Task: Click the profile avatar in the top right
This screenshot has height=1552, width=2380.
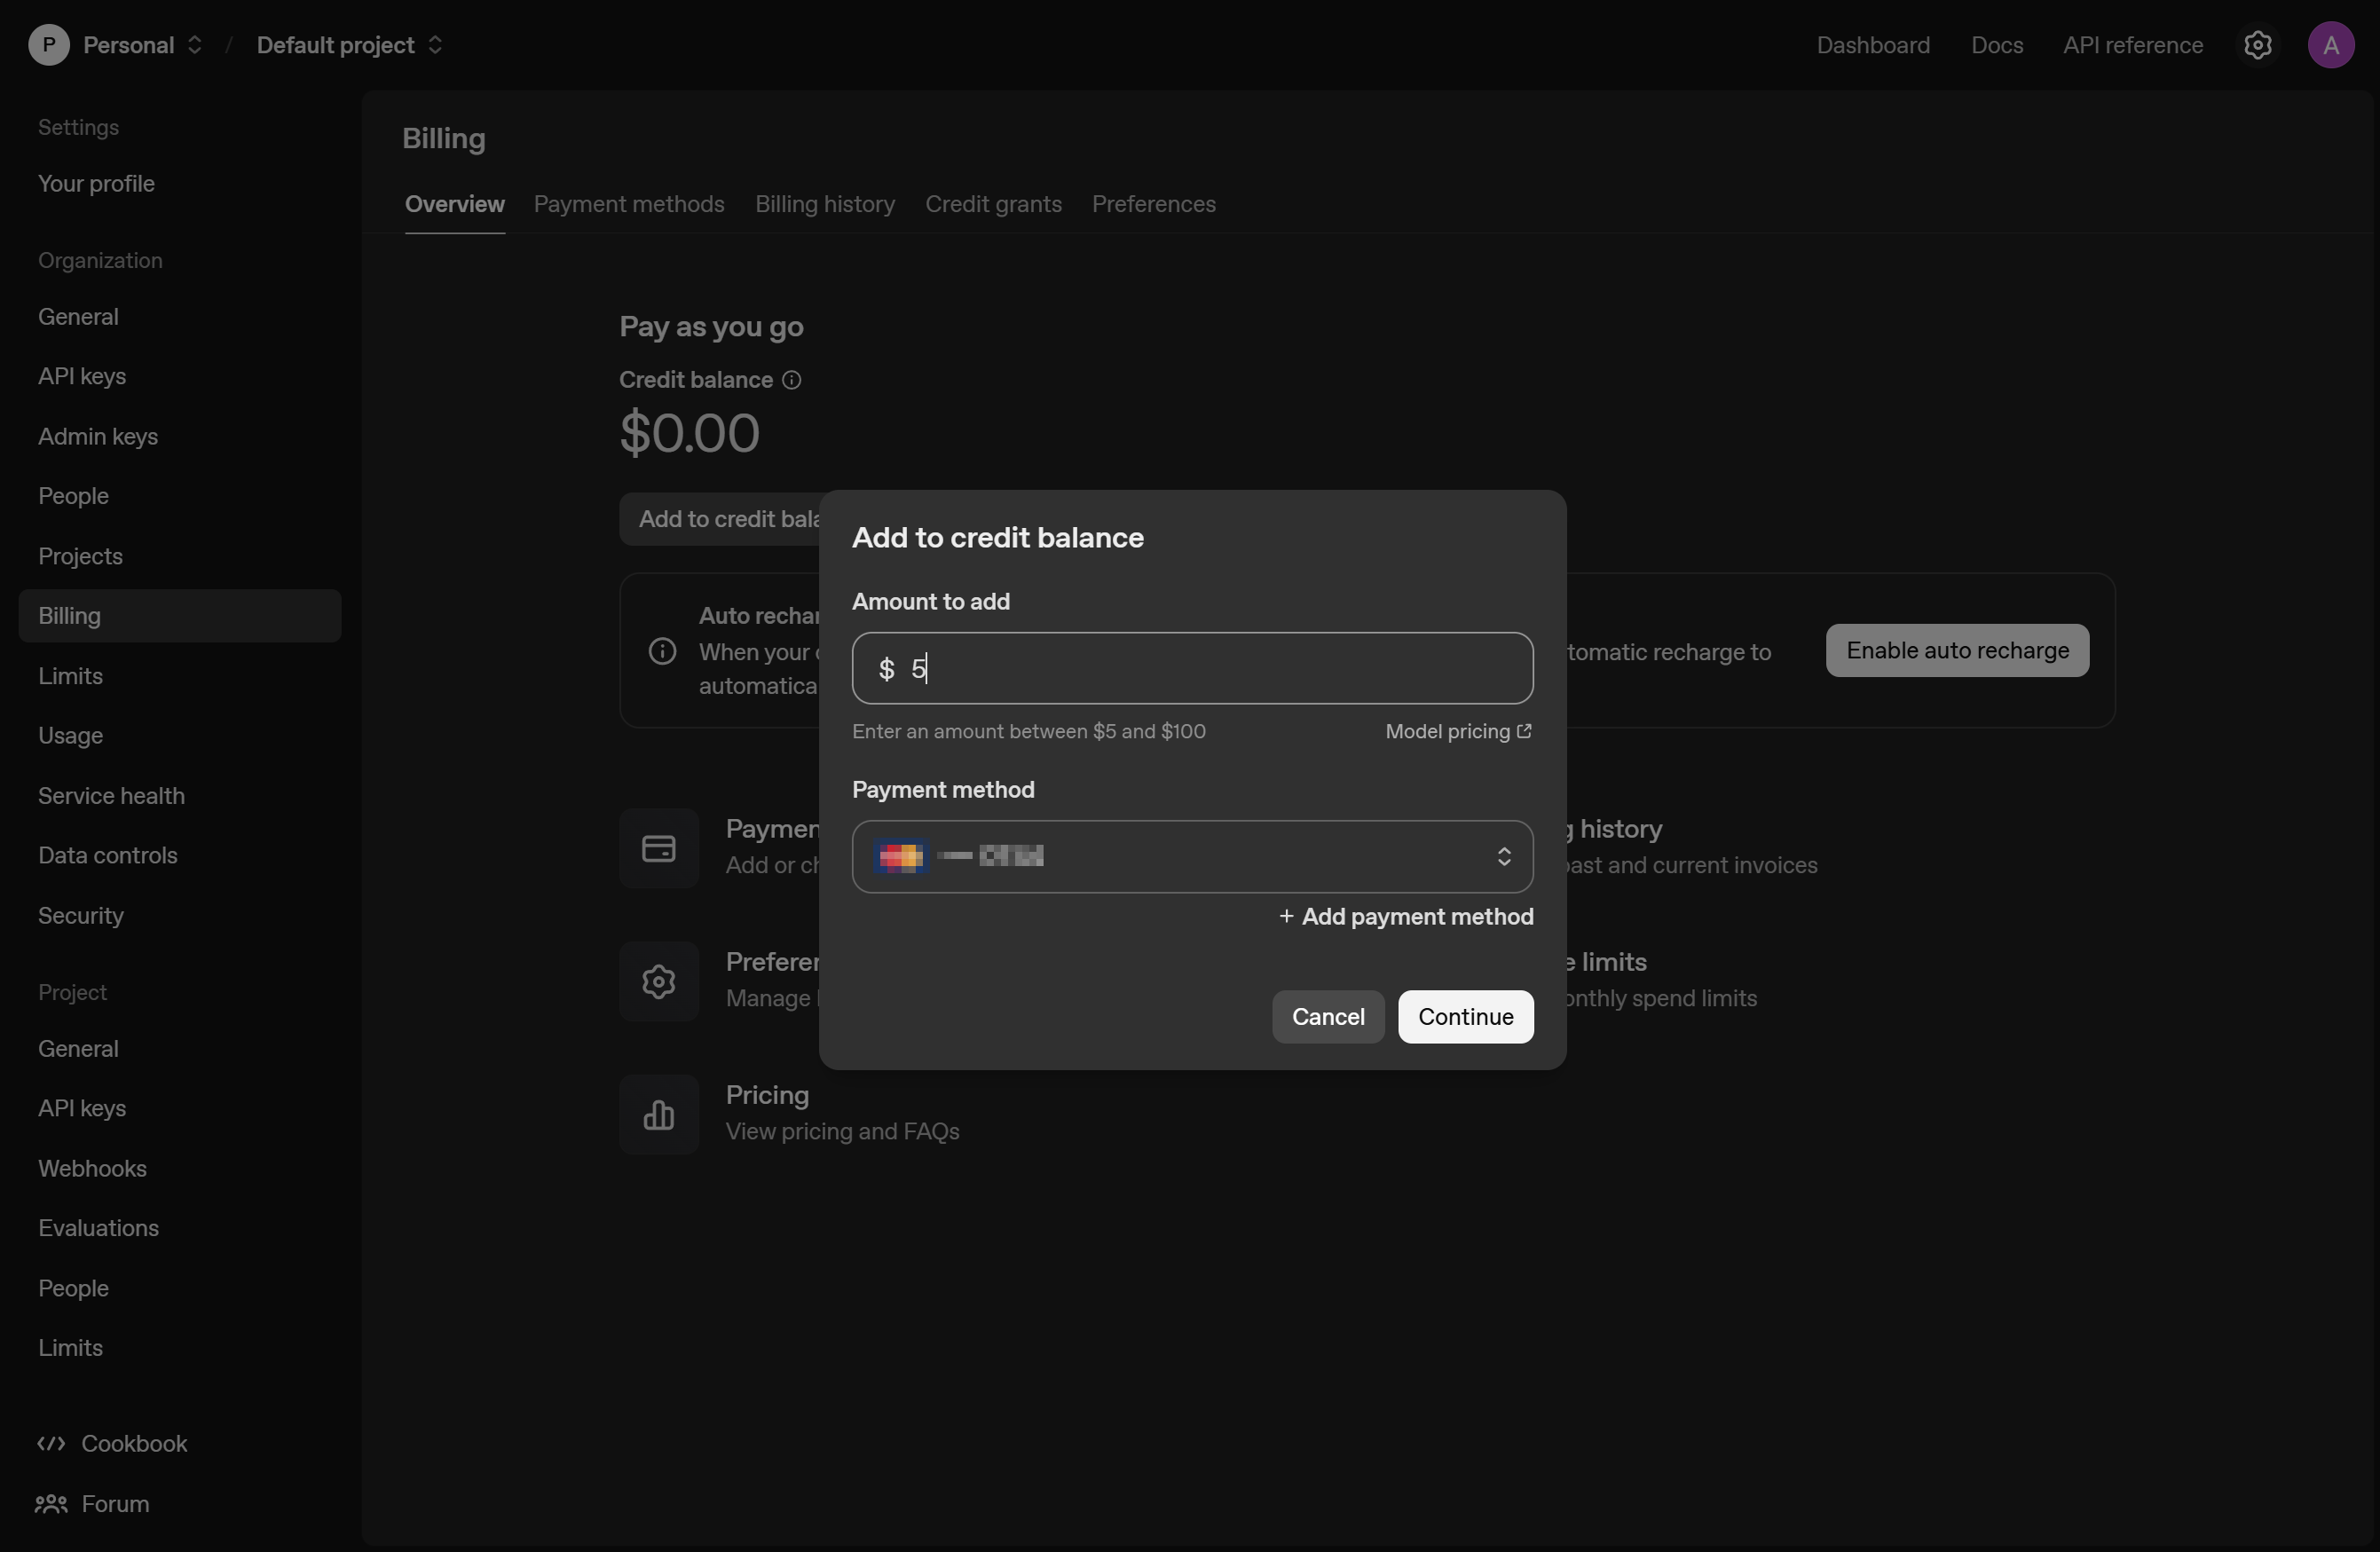Action: pos(2333,44)
